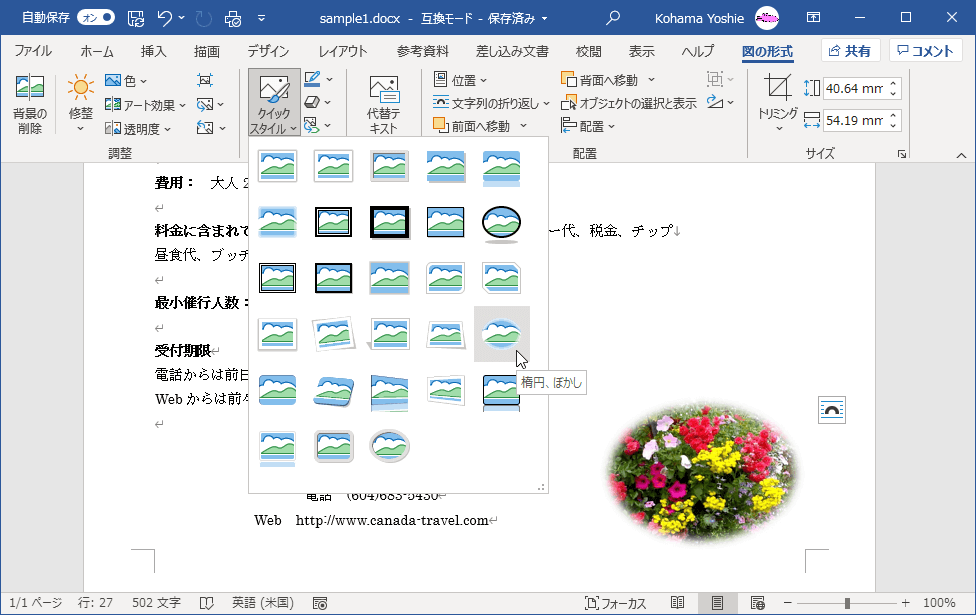
Task: Open the Quick Styles (クイックスタイル) dropdown
Action: tap(274, 103)
